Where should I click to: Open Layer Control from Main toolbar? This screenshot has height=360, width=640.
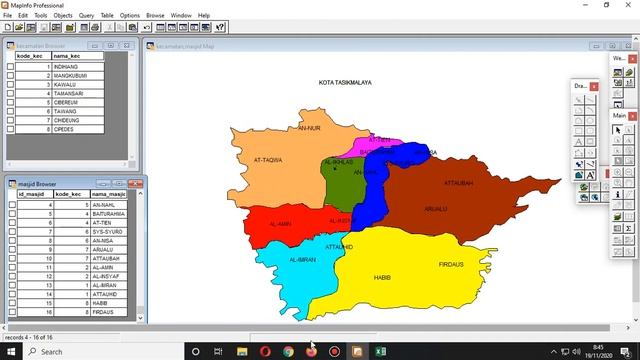(618, 217)
